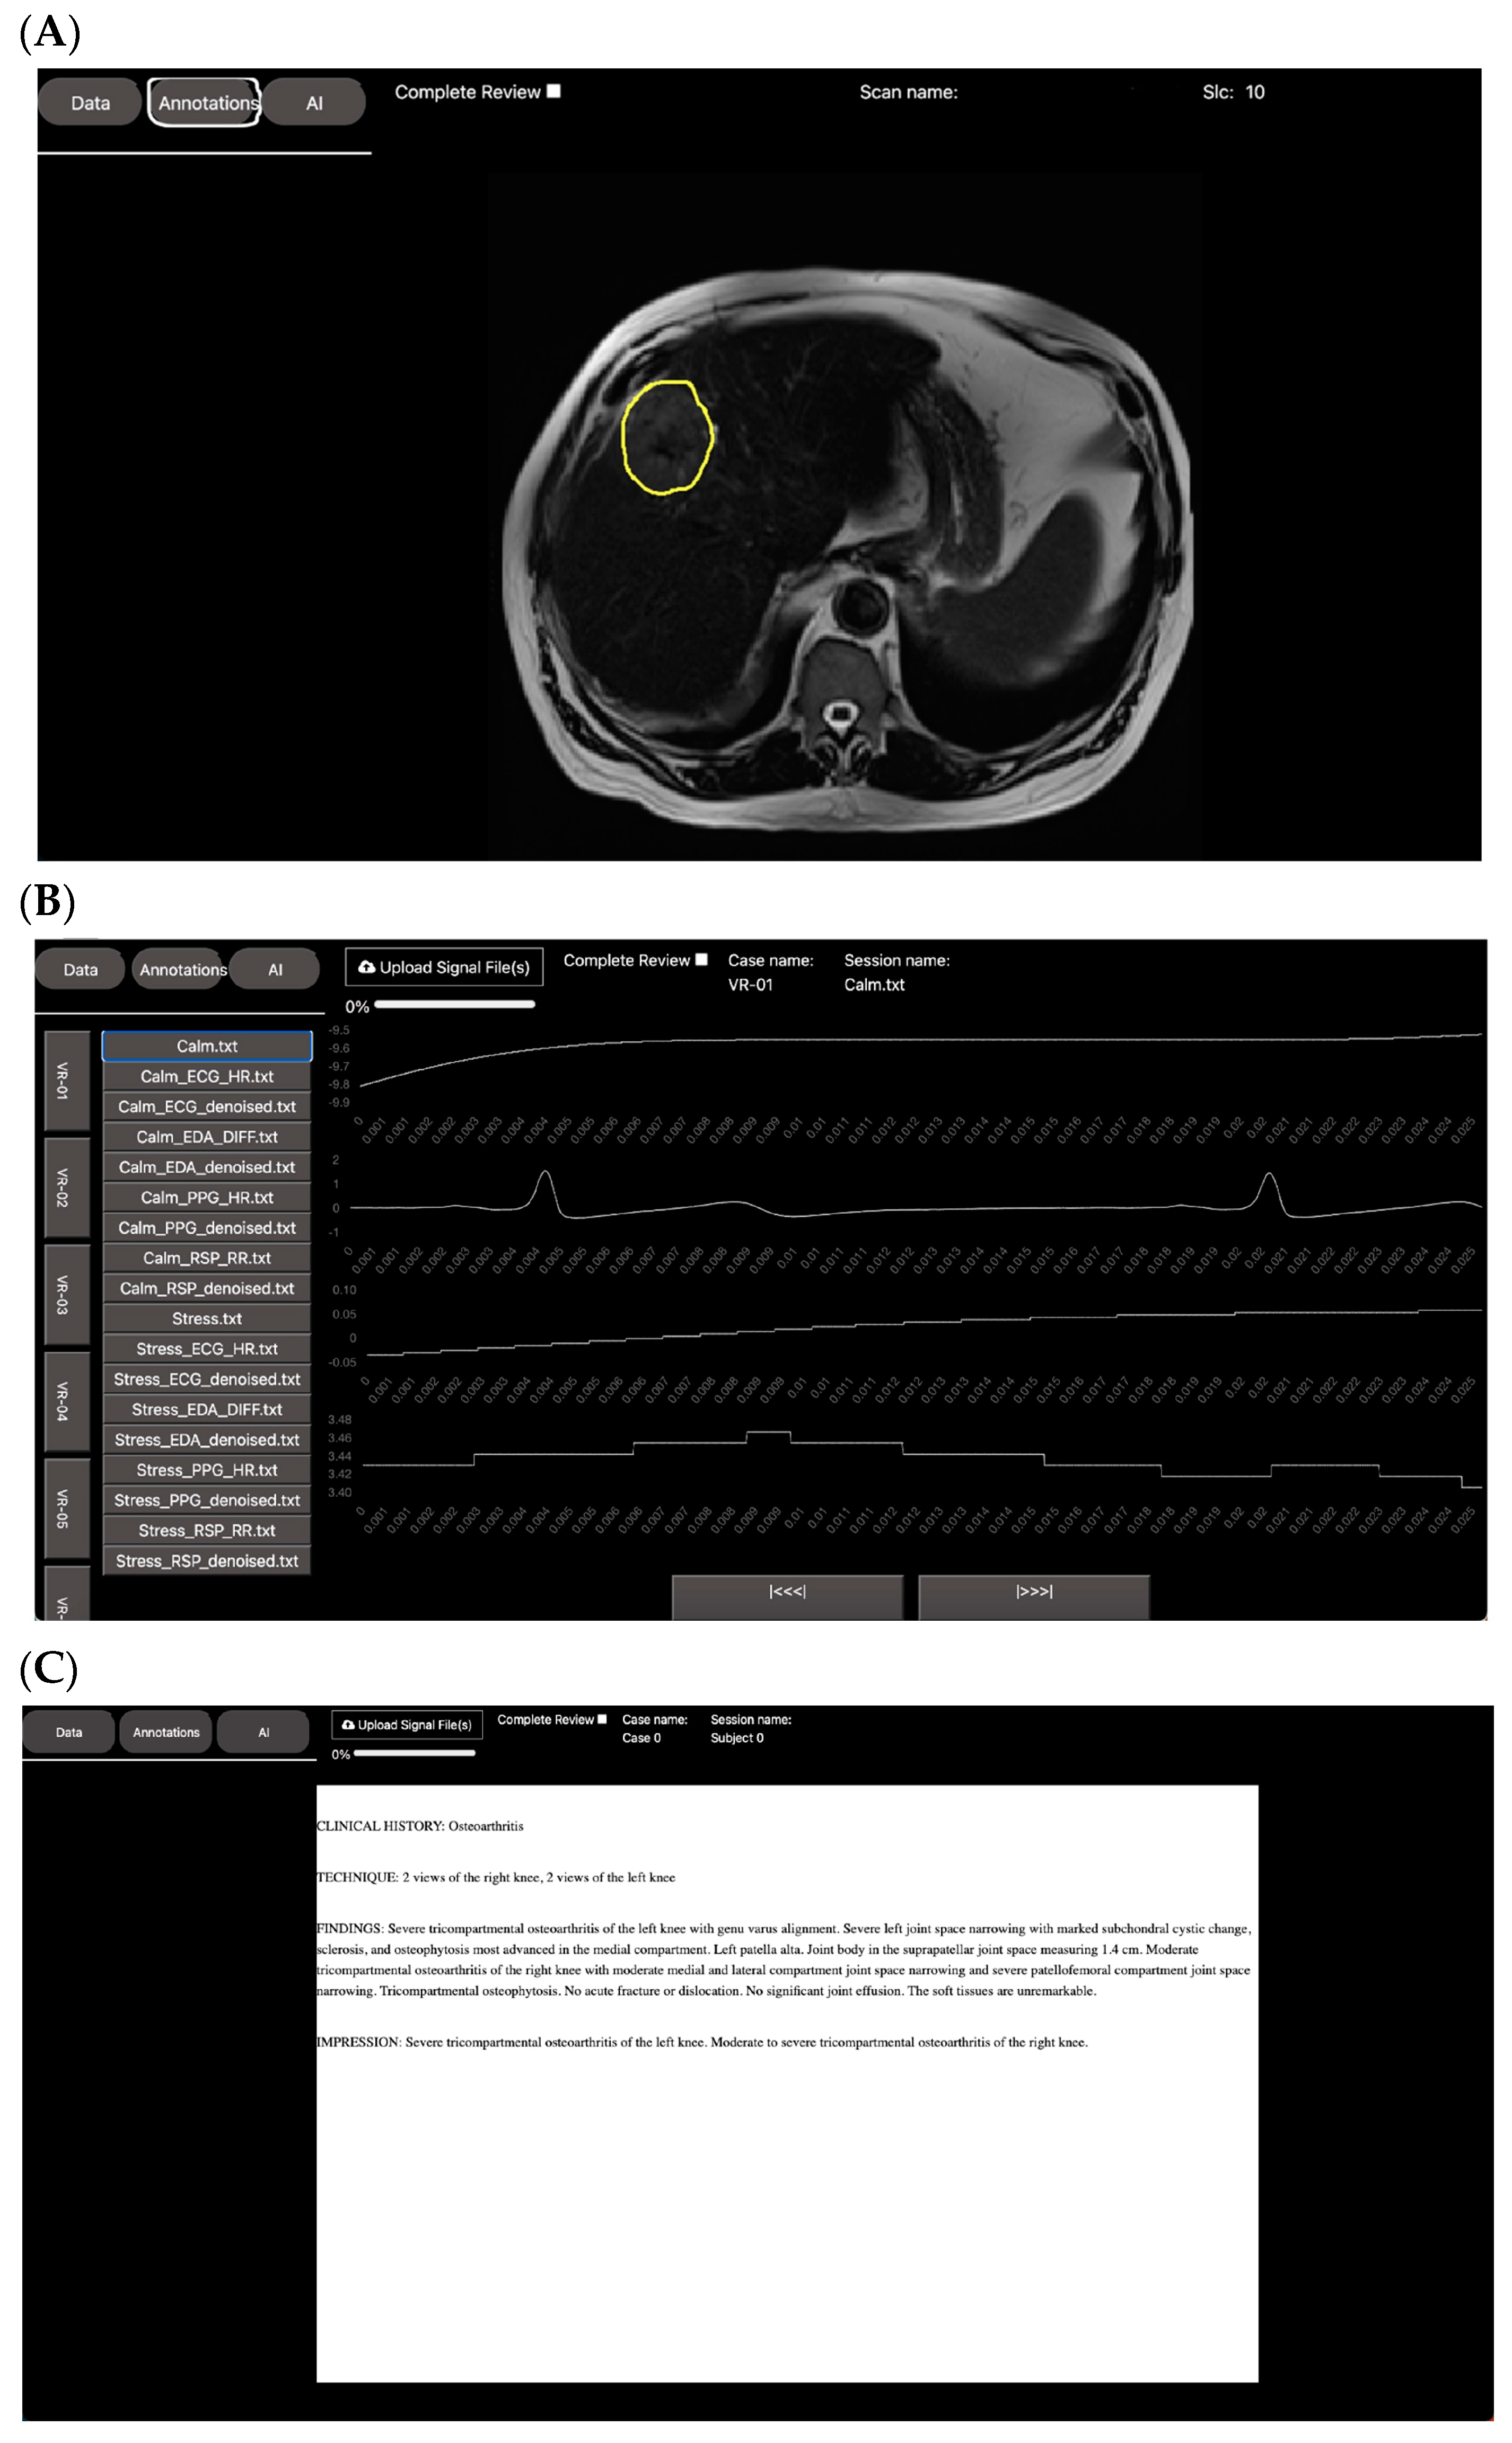Enable Complete Review checkbox for Case 0
This screenshot has height=2443, width=1512.
[x=602, y=1719]
